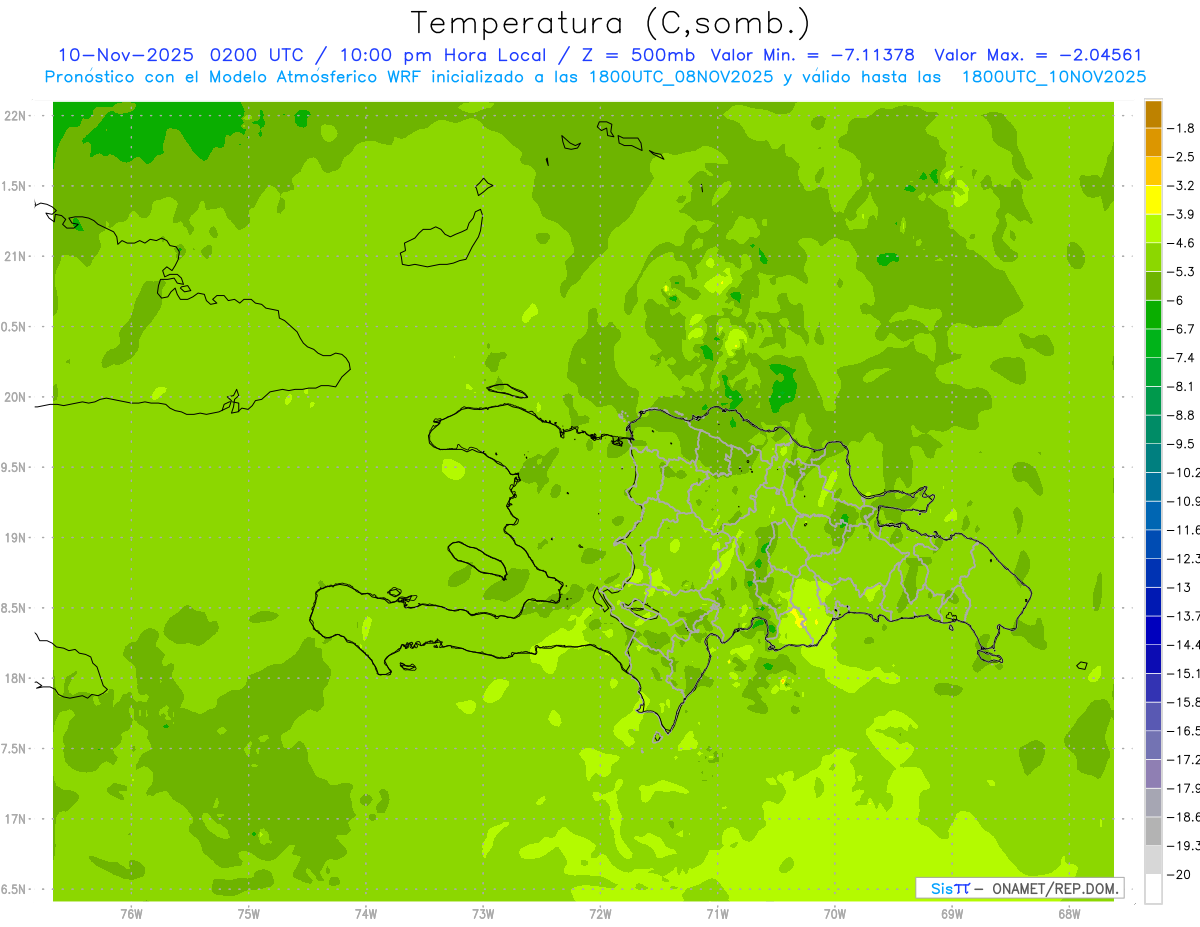Click the yellow swatch between -3.2 and -3.9

click(1153, 200)
